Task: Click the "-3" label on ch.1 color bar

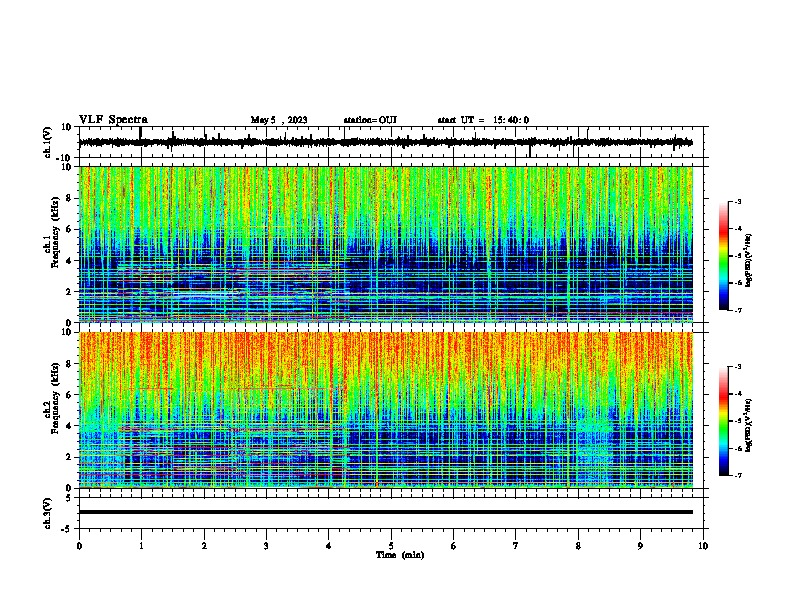Action: [737, 201]
